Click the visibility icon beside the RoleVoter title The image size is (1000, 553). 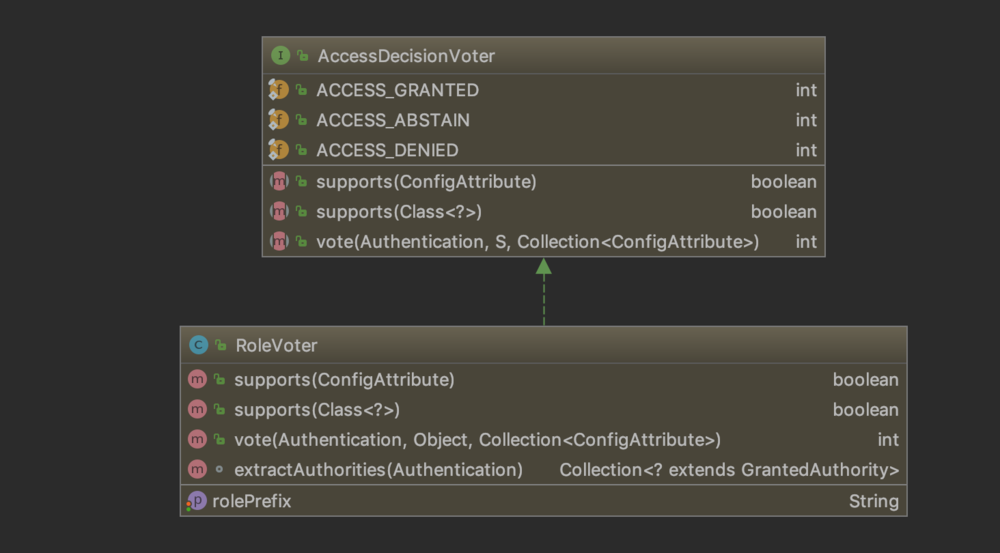tap(220, 345)
